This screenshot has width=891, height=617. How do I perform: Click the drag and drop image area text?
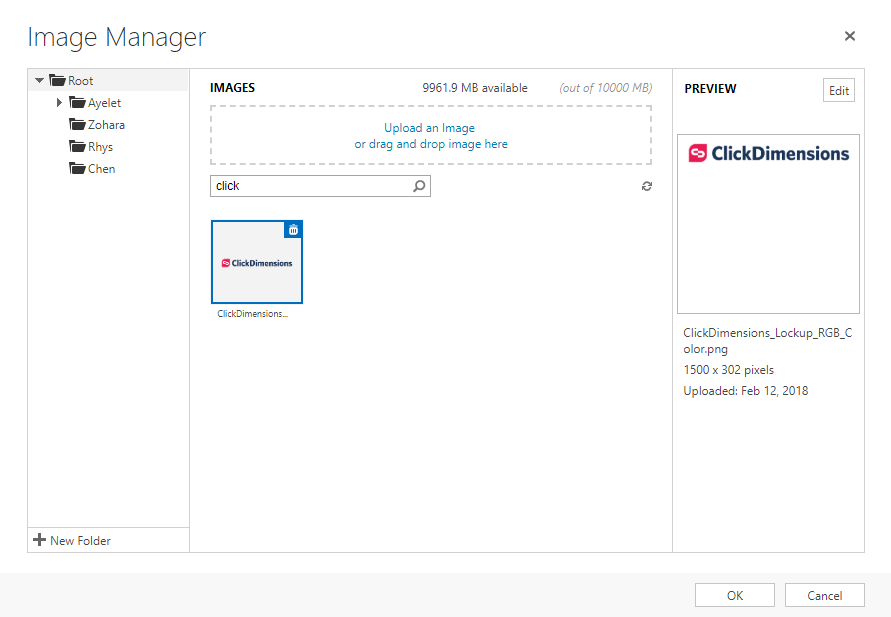431,144
